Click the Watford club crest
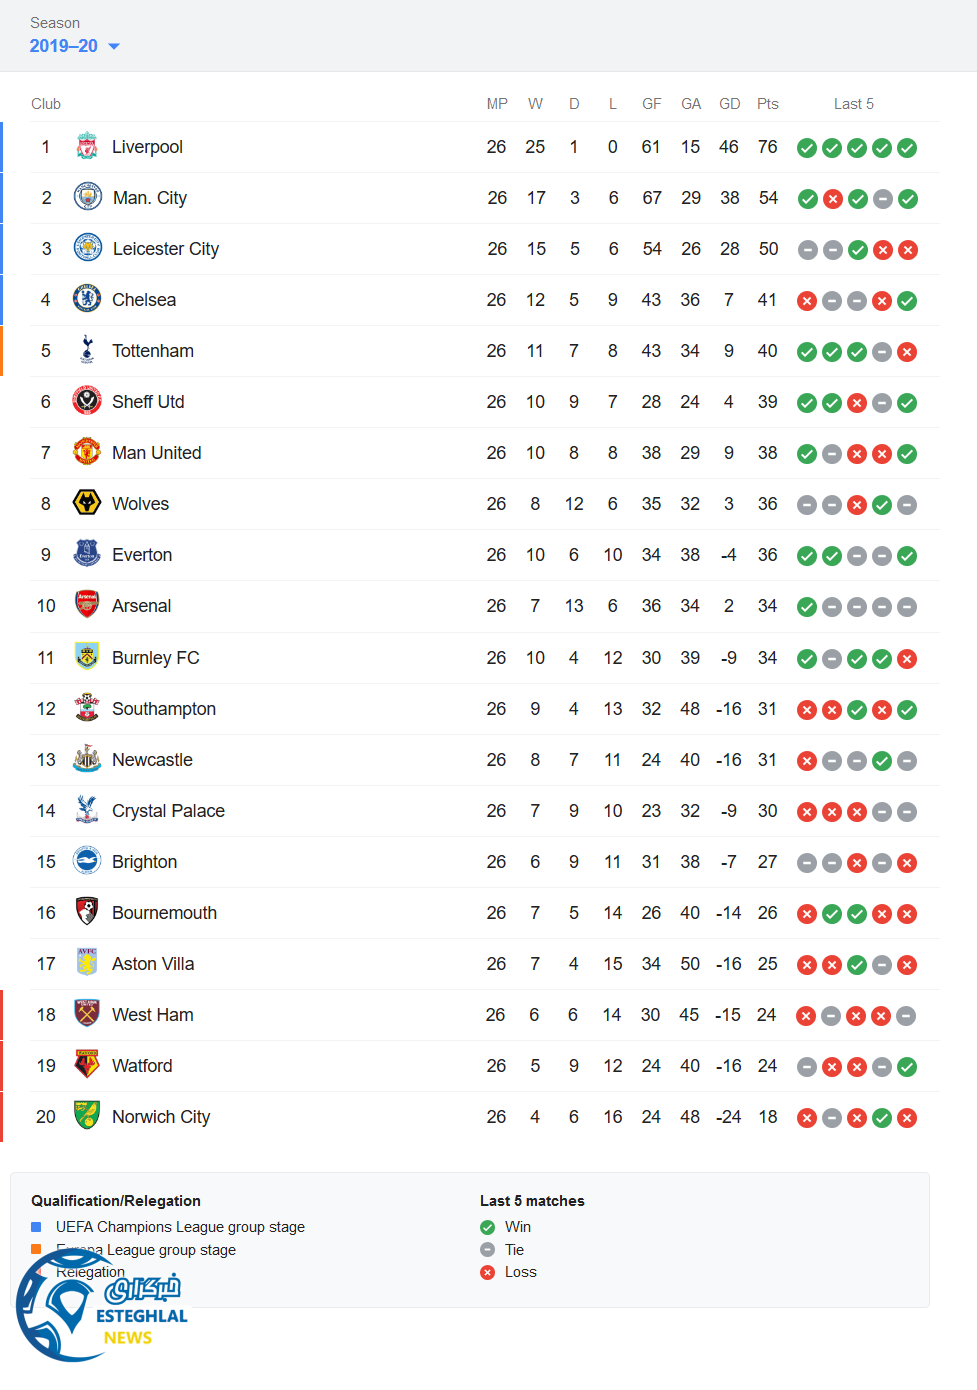 coord(87,1065)
